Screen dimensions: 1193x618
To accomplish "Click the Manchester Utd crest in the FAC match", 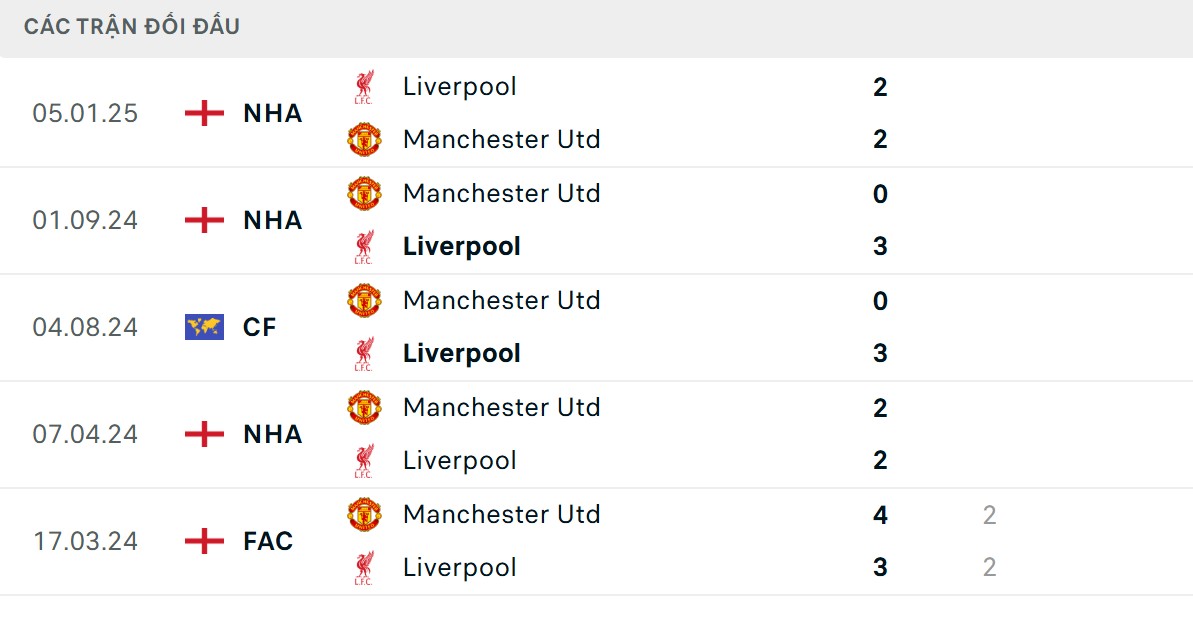I will [364, 514].
